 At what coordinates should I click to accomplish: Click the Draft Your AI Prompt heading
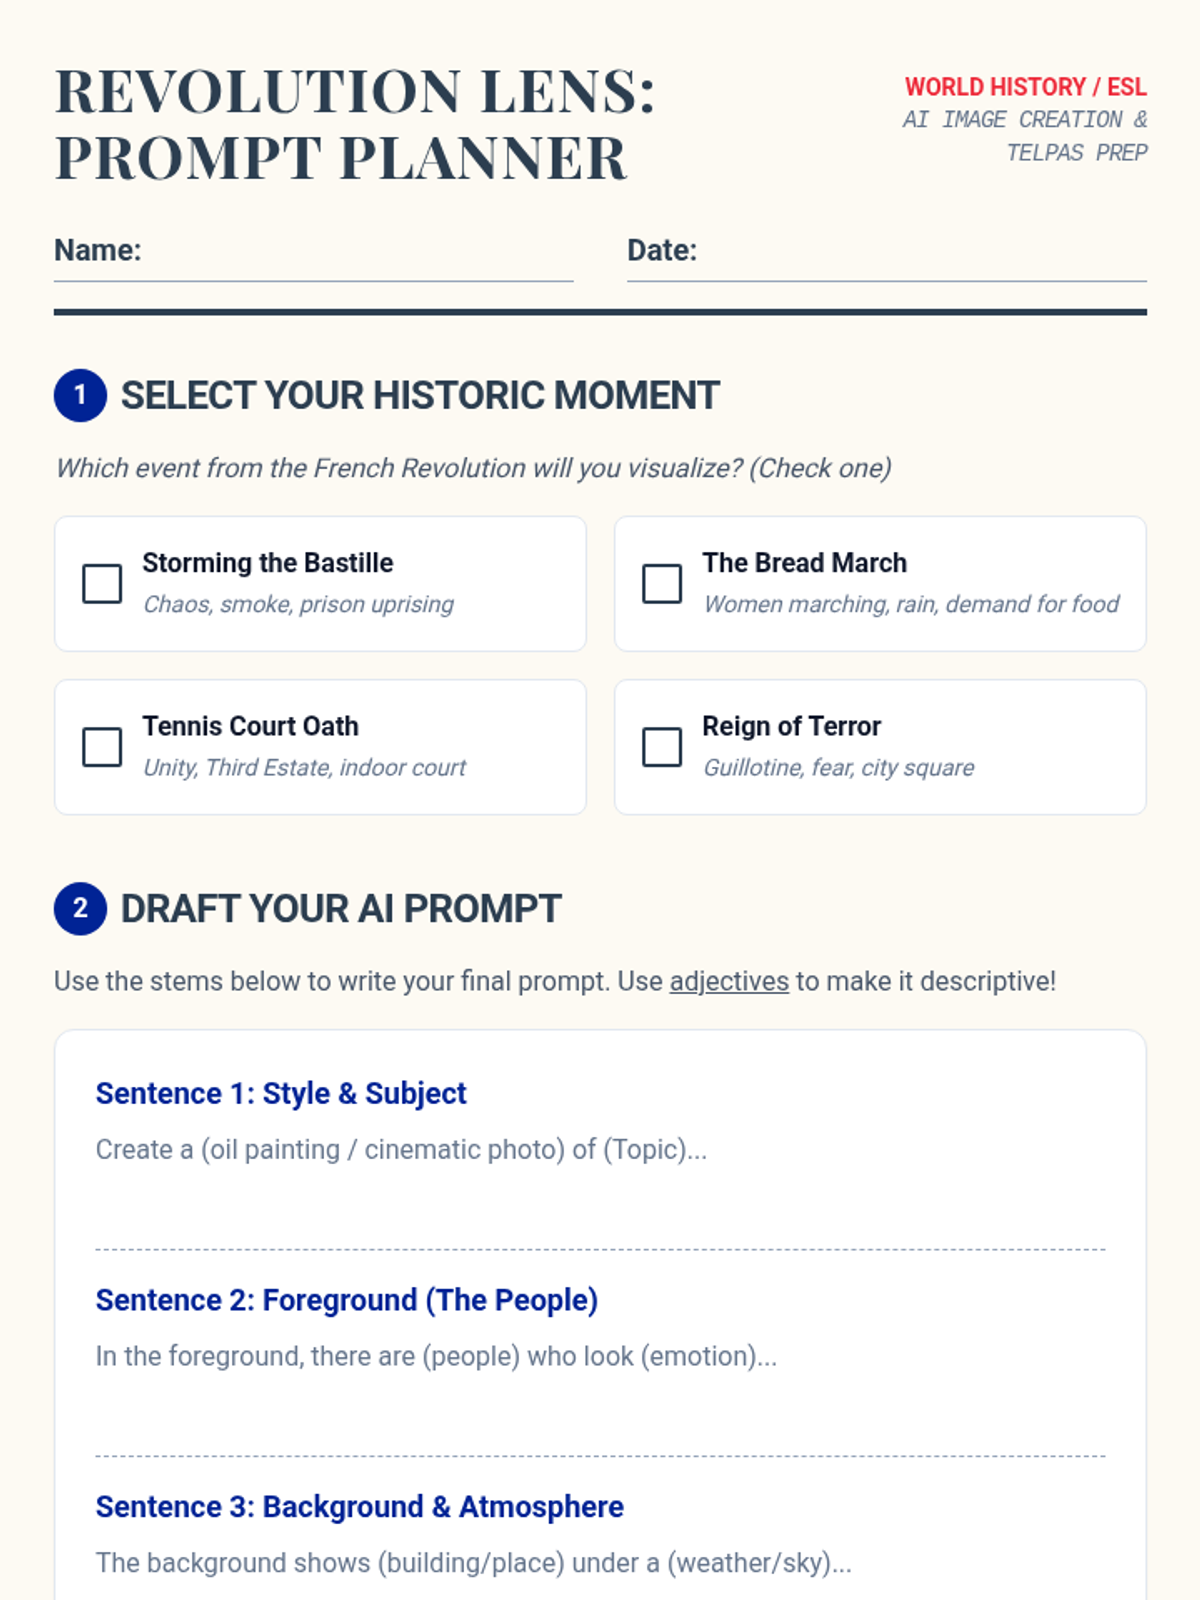point(341,909)
